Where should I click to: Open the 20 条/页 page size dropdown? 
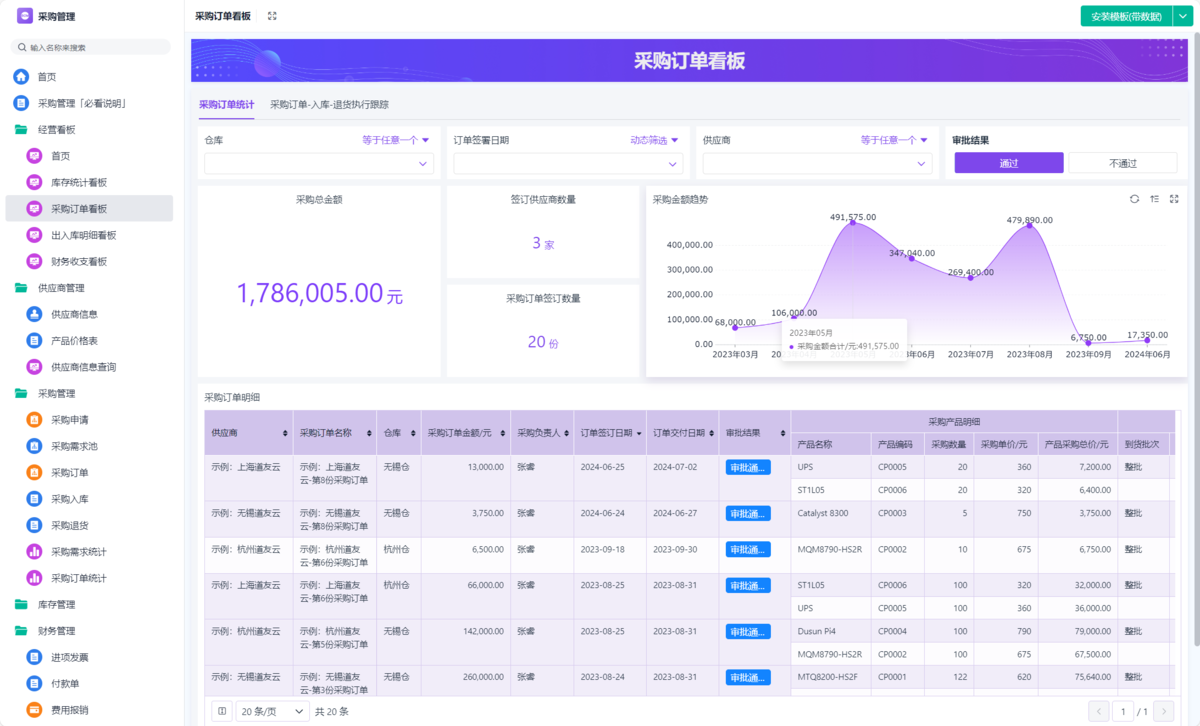(272, 711)
